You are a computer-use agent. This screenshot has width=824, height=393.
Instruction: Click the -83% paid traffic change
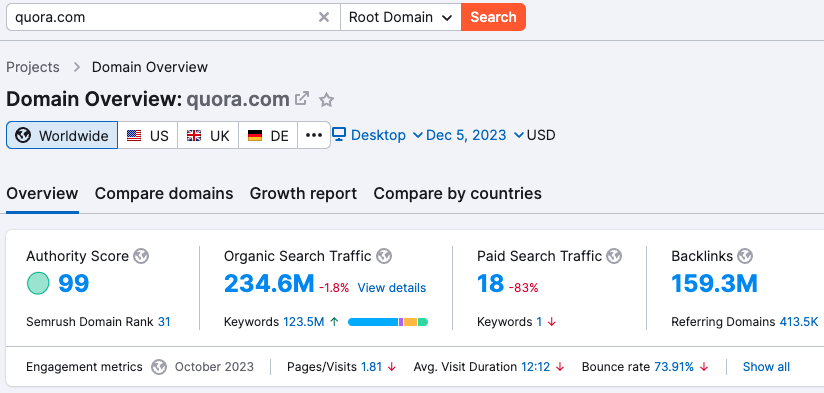pyautogui.click(x=523, y=288)
